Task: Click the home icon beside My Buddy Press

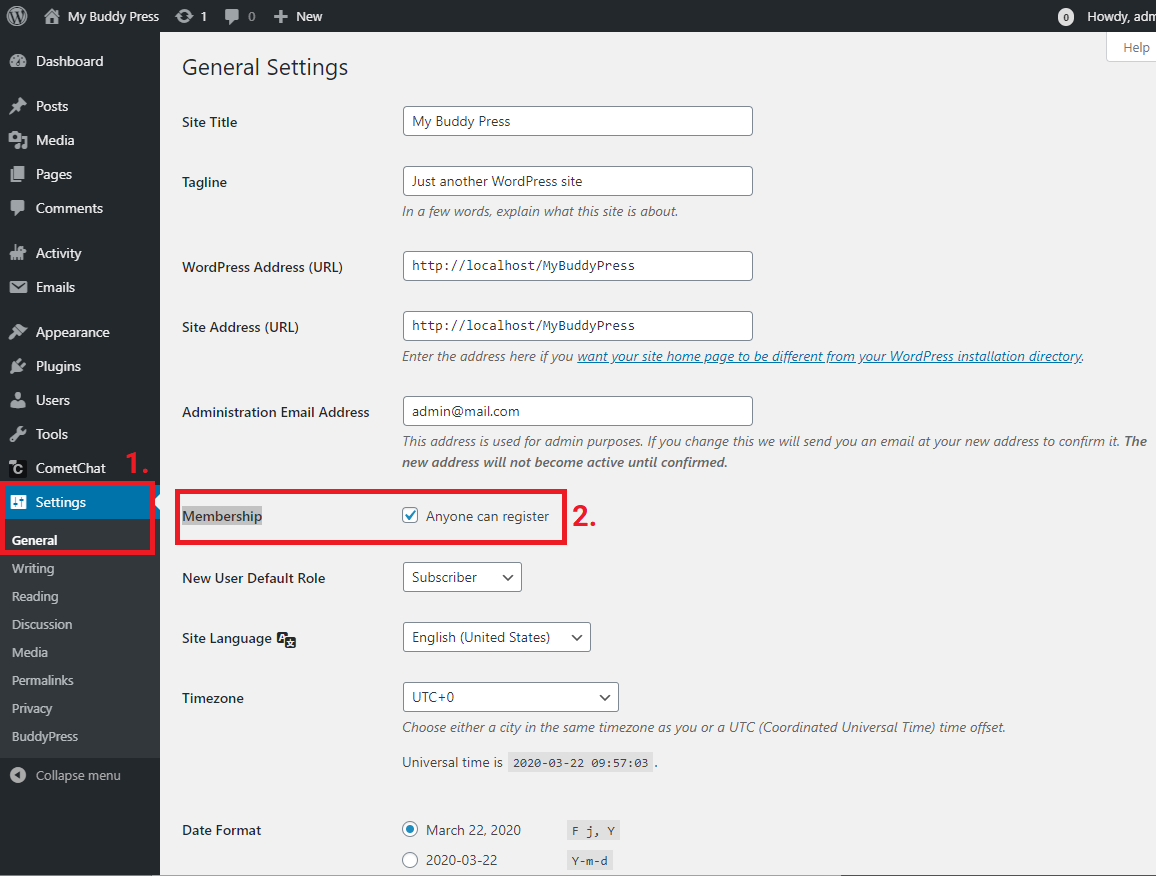Action: point(52,16)
